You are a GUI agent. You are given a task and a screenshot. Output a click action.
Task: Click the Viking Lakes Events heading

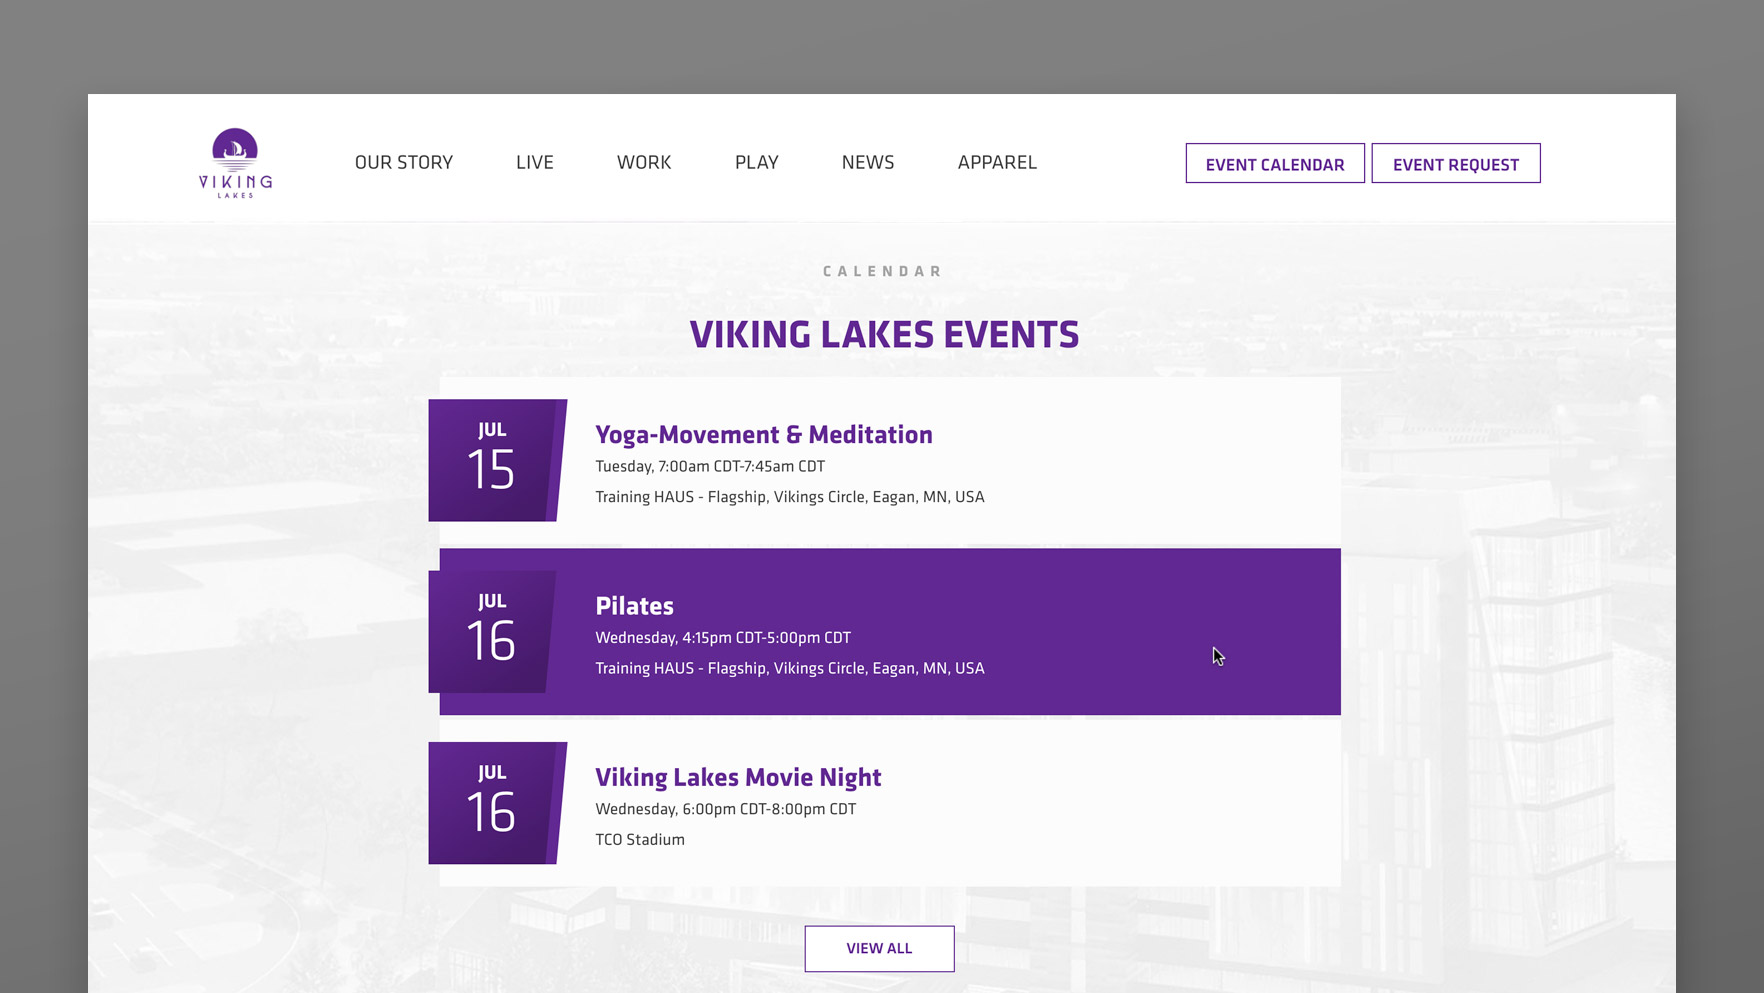point(884,335)
